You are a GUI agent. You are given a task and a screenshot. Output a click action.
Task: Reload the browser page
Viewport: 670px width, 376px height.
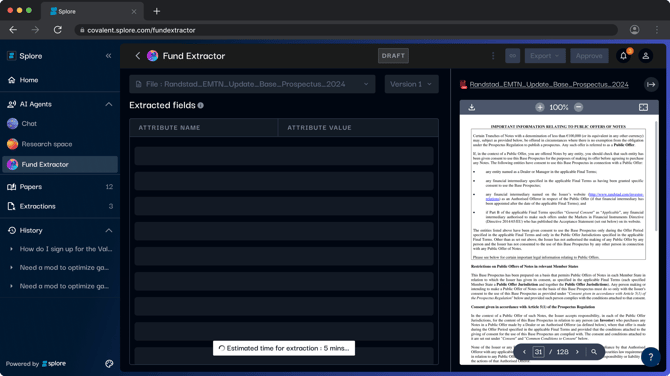[x=58, y=30]
